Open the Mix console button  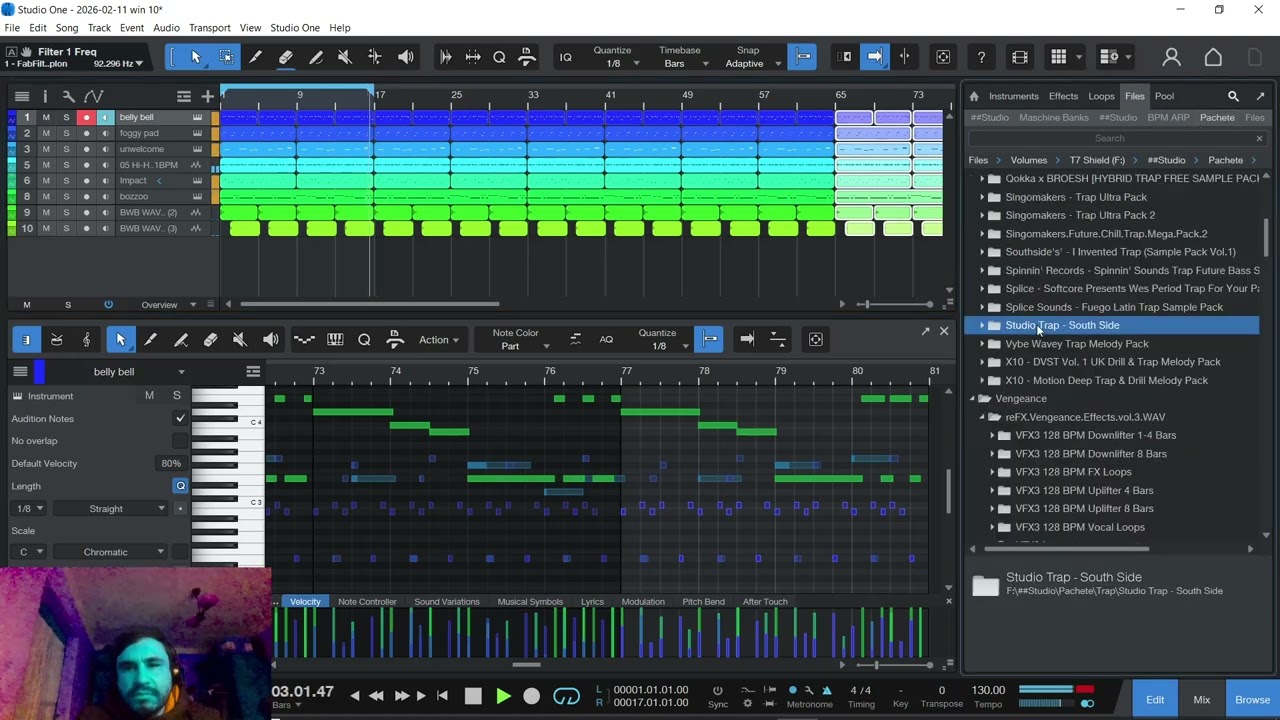point(1201,700)
